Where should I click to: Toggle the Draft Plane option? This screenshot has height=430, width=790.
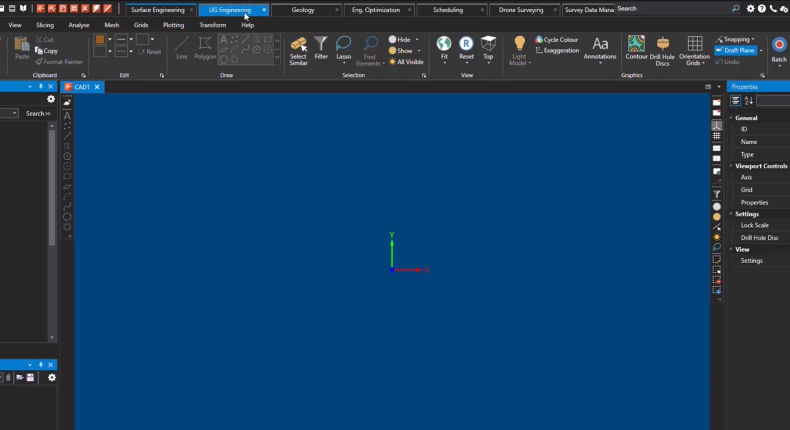click(x=736, y=50)
